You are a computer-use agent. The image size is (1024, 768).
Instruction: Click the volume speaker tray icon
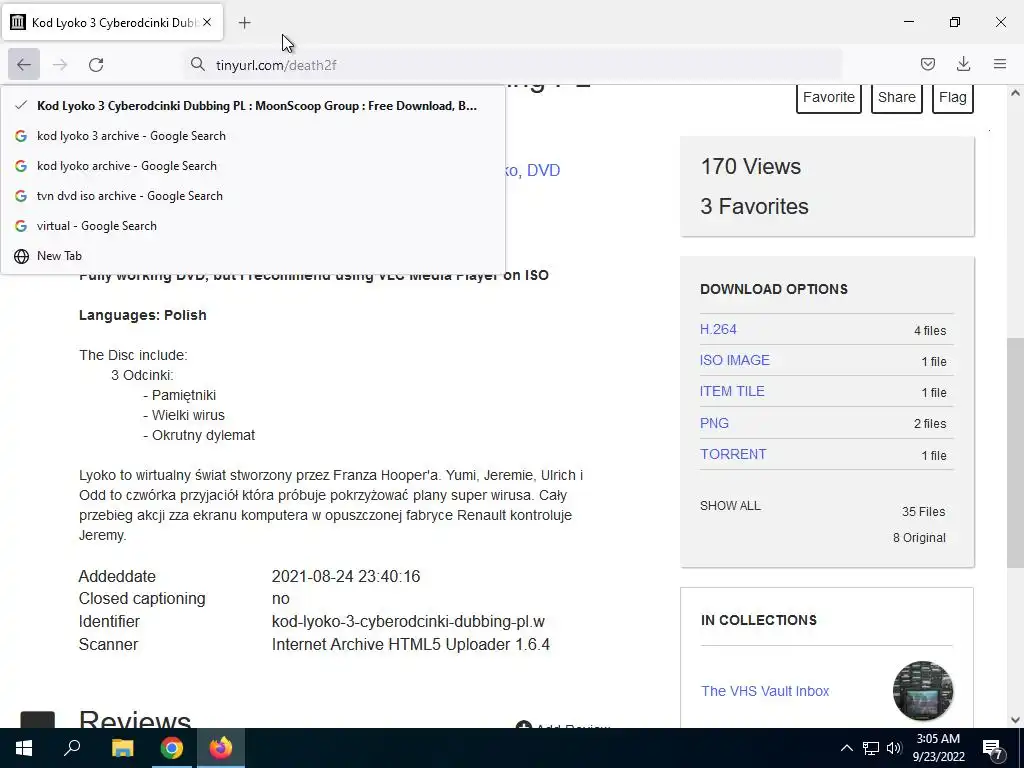pos(894,748)
